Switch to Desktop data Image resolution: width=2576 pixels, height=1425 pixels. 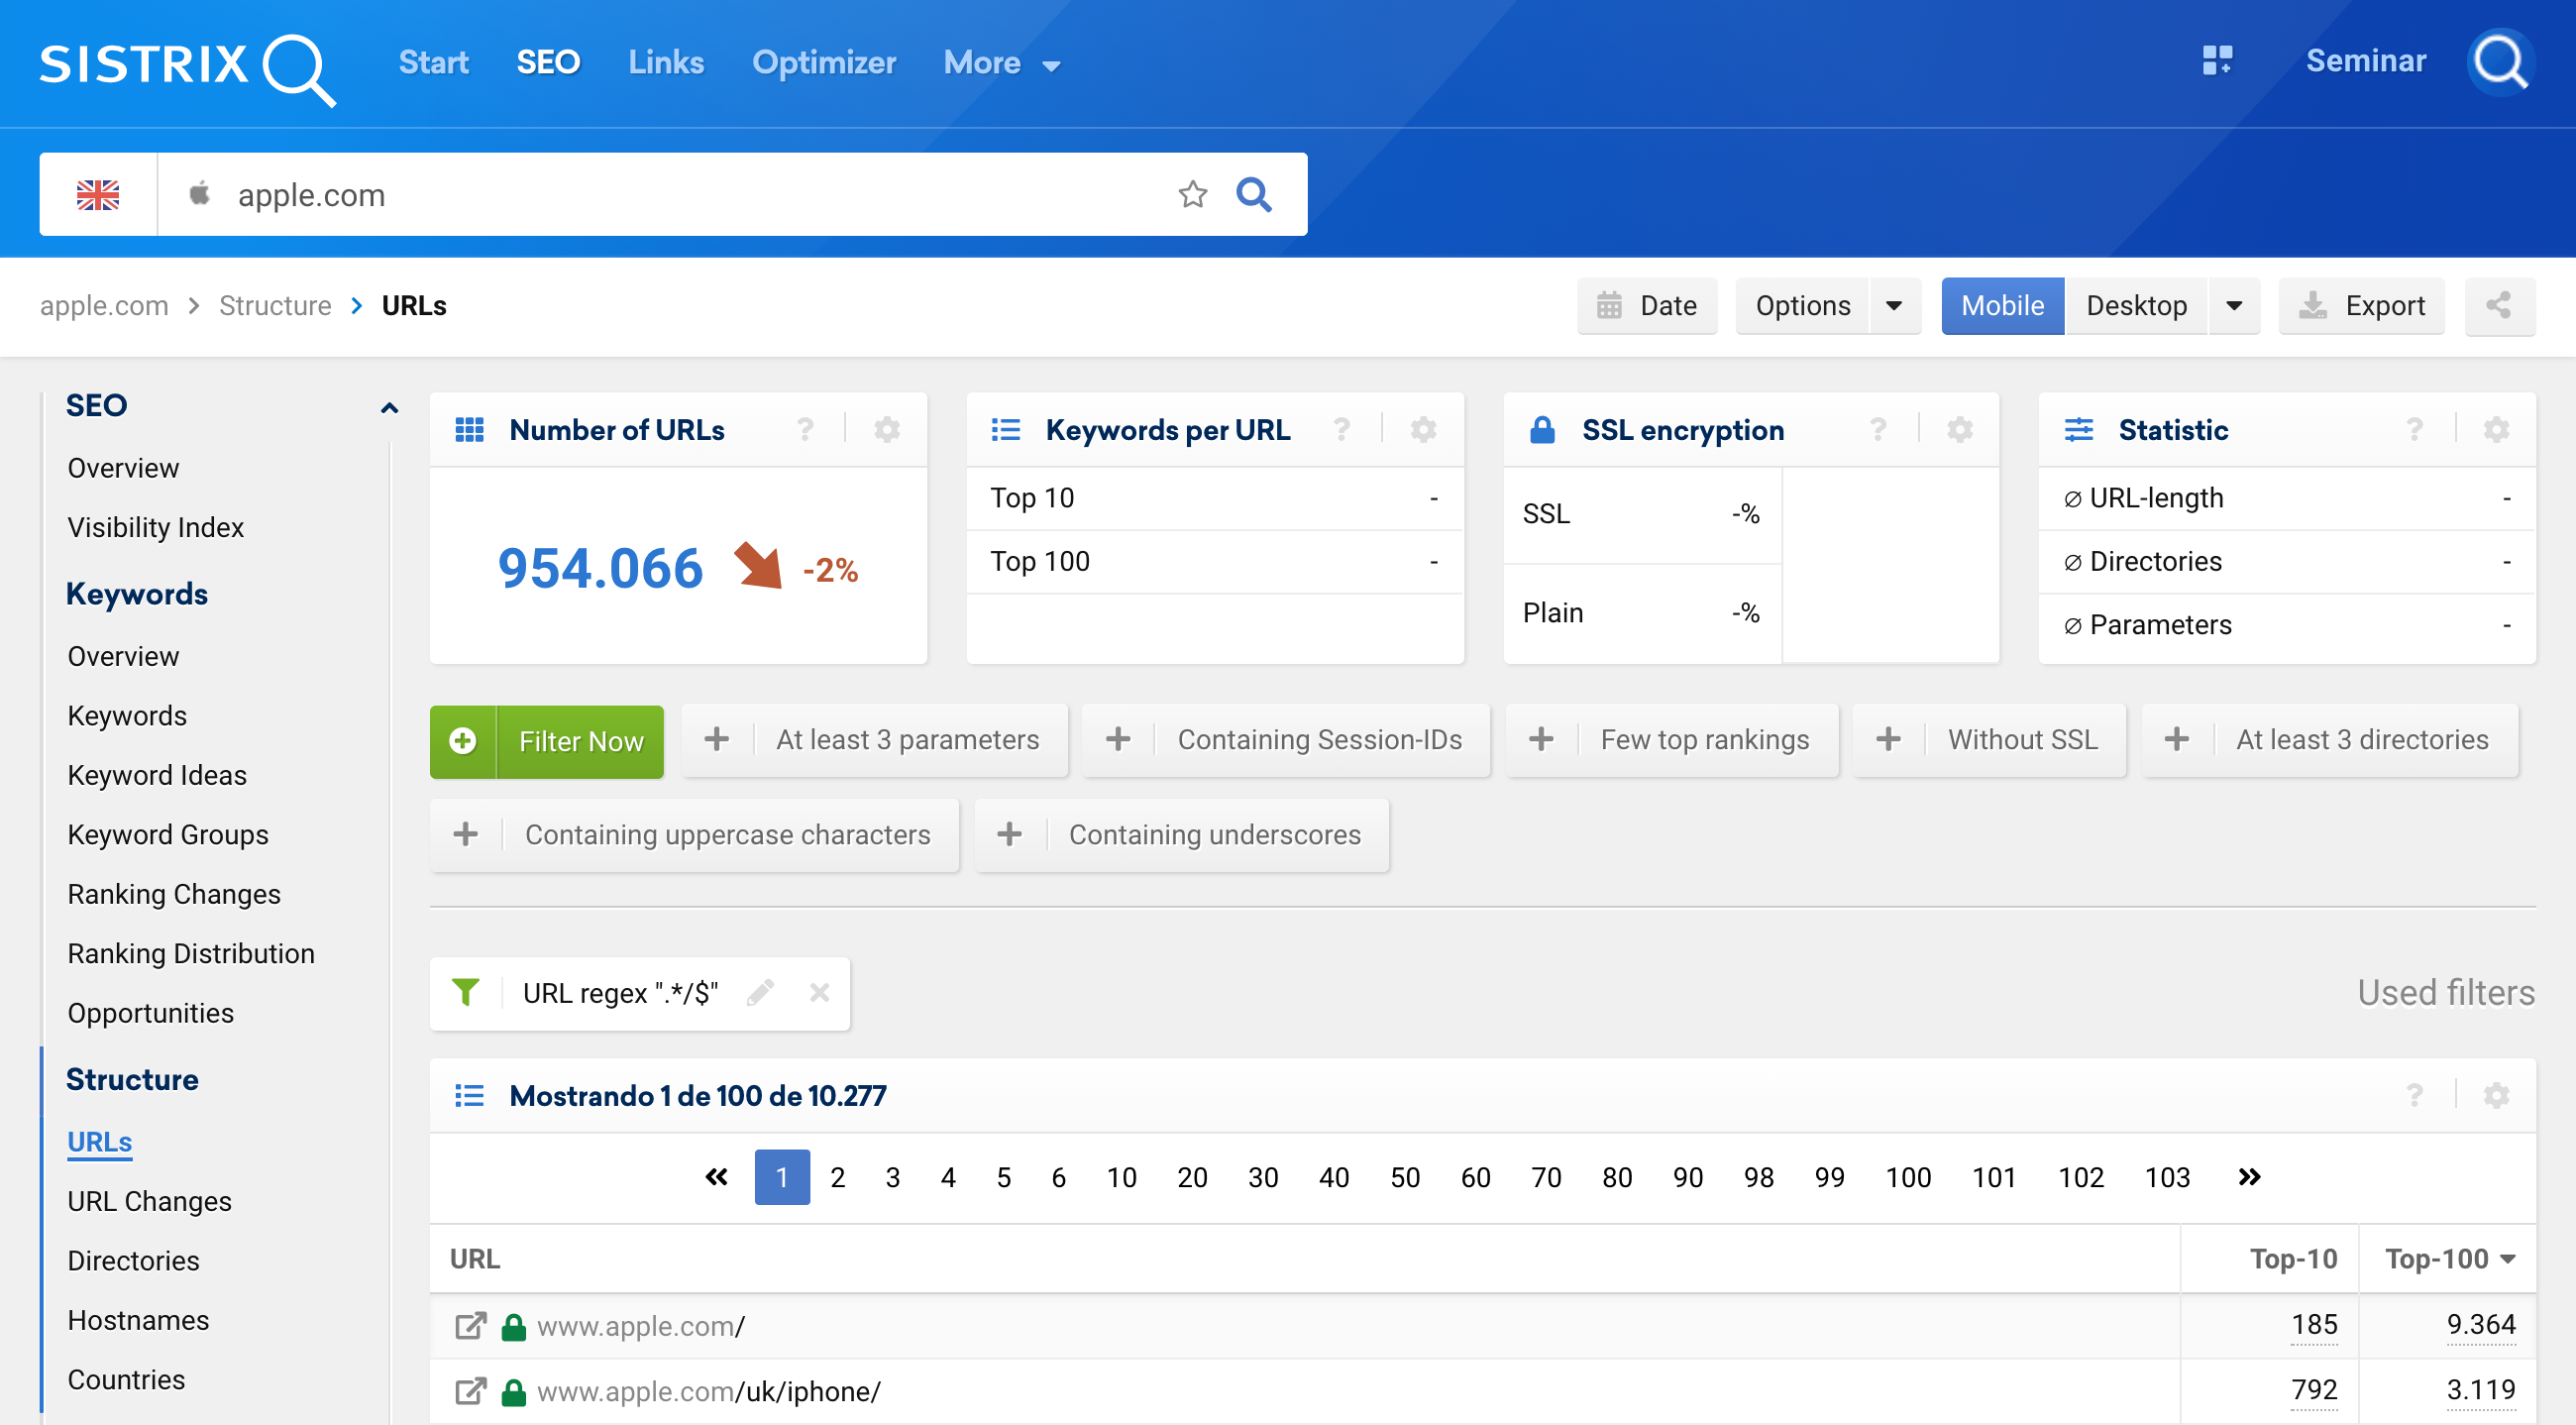coord(2136,306)
